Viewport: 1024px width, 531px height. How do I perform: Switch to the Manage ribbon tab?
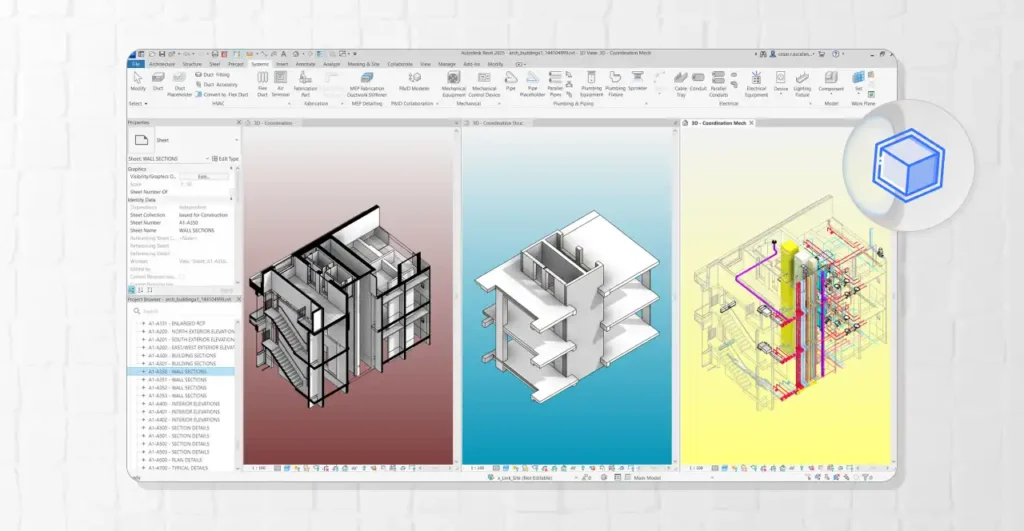447,64
